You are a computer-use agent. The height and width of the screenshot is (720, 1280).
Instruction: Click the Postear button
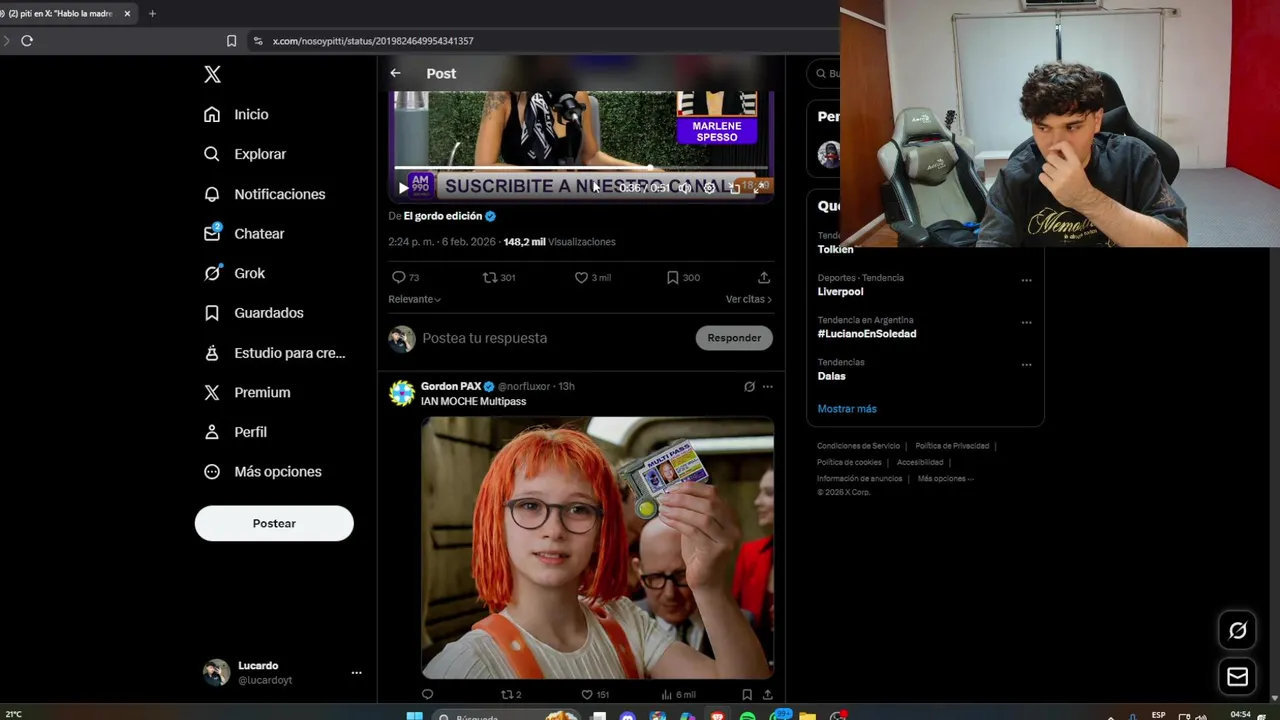pos(274,523)
